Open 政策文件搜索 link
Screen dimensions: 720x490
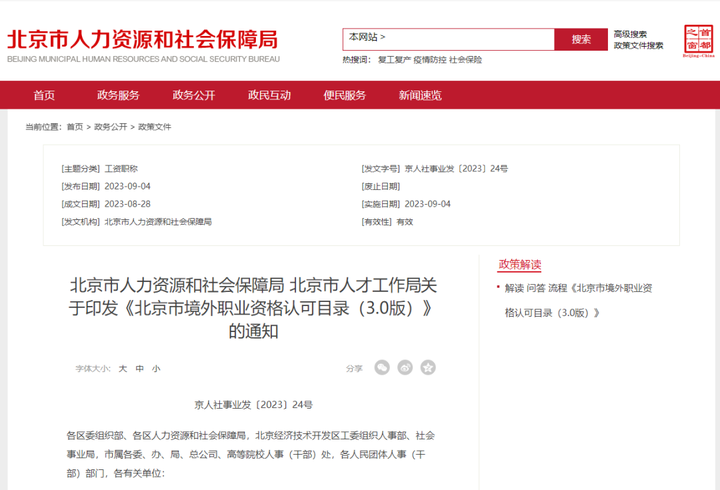(638, 45)
